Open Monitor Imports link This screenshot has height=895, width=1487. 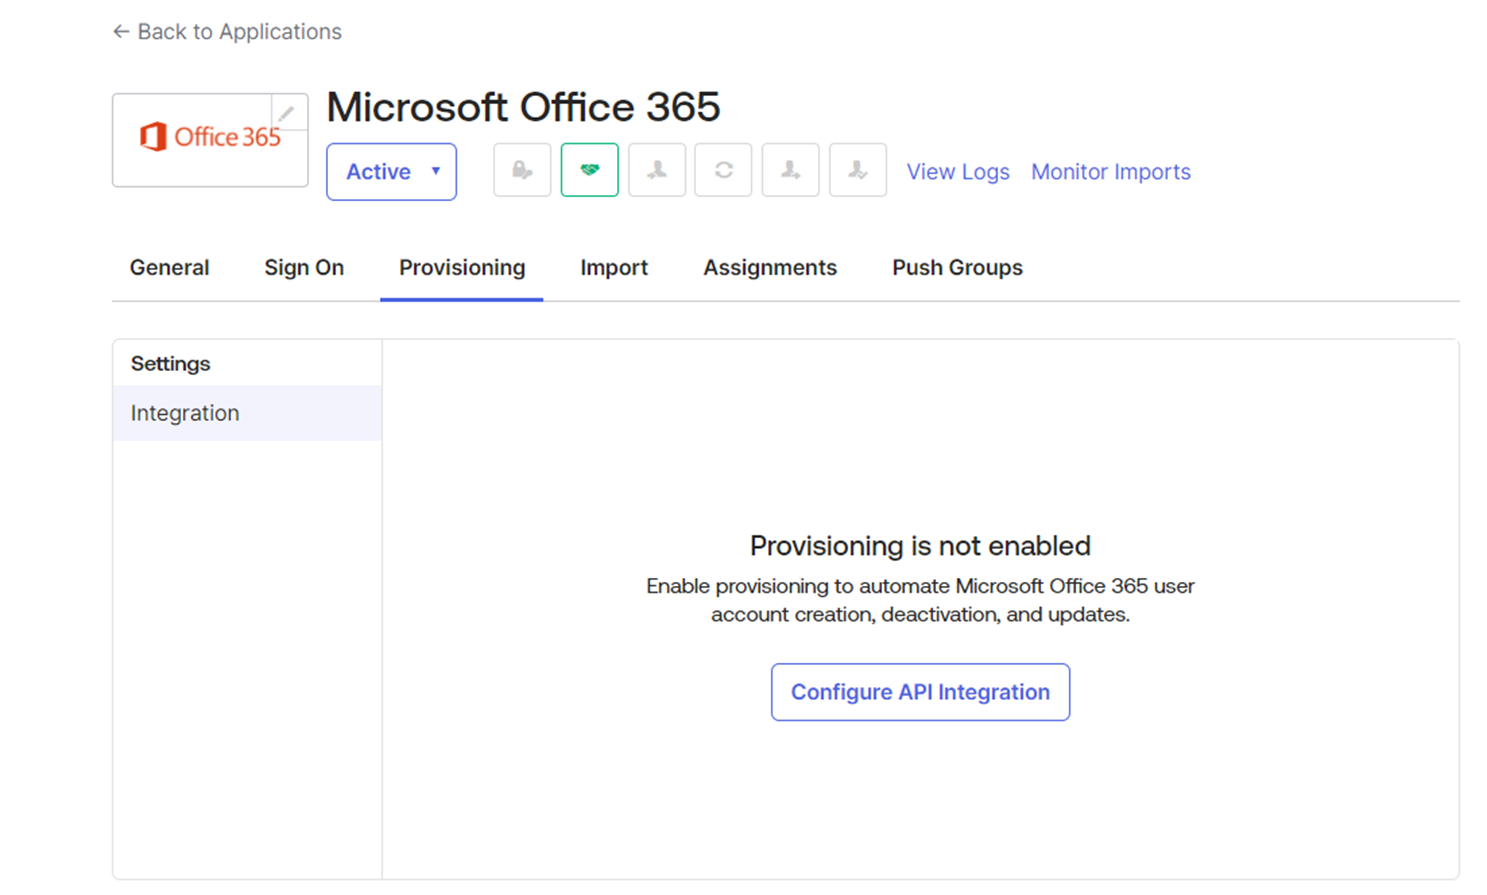click(1111, 172)
